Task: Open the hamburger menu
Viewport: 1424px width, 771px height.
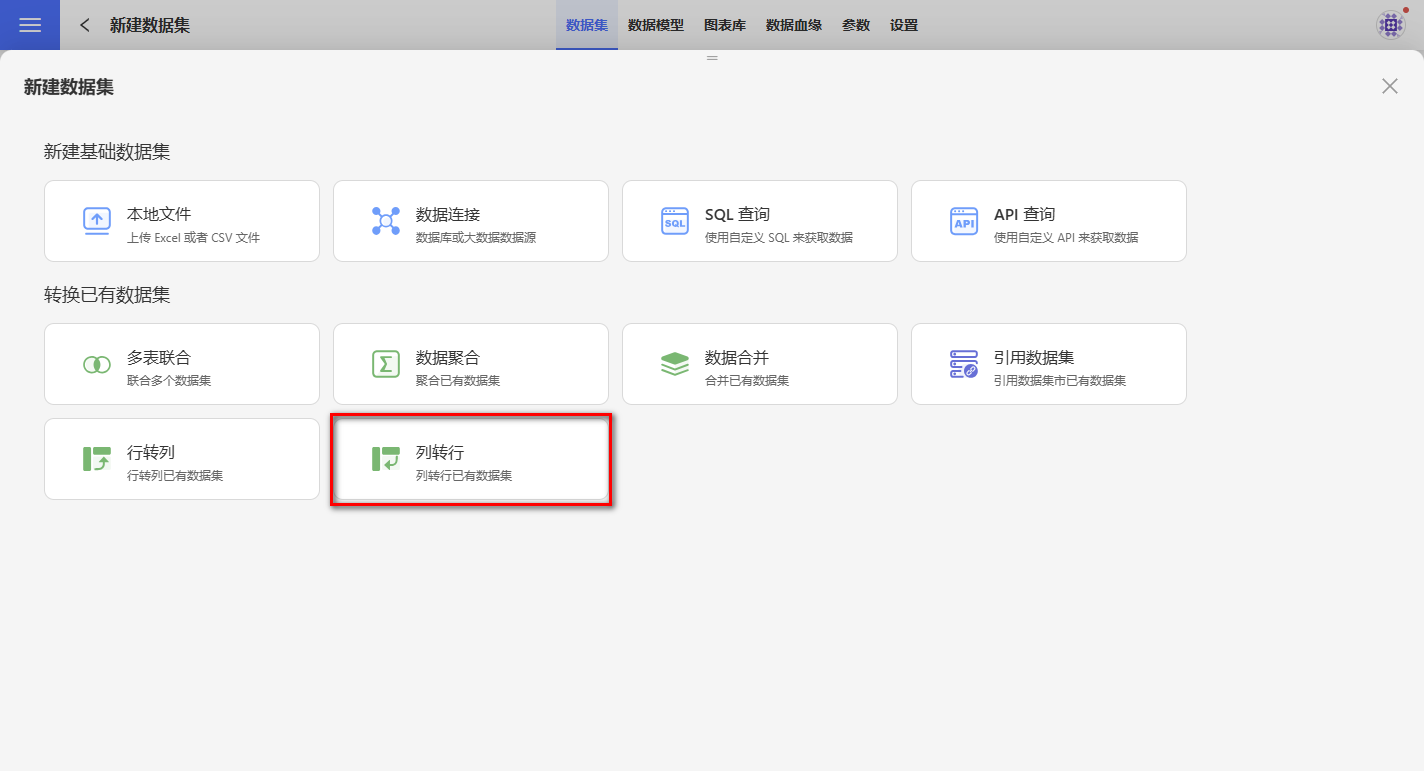Action: pos(30,25)
